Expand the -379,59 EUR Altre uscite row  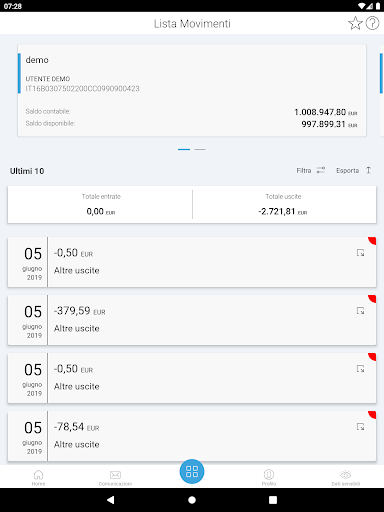pos(192,320)
